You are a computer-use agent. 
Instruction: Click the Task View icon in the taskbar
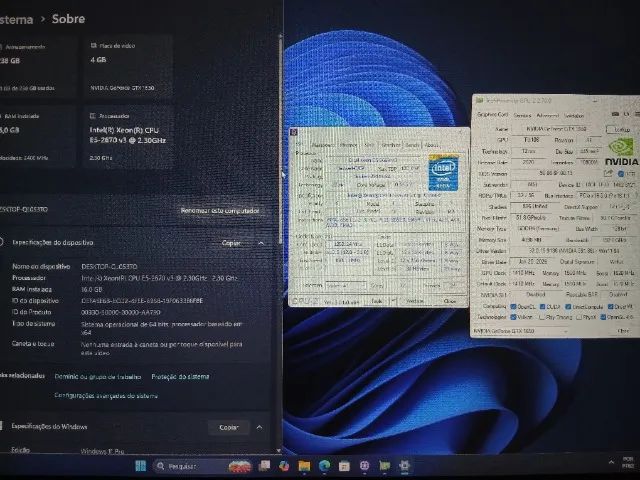[x=264, y=466]
